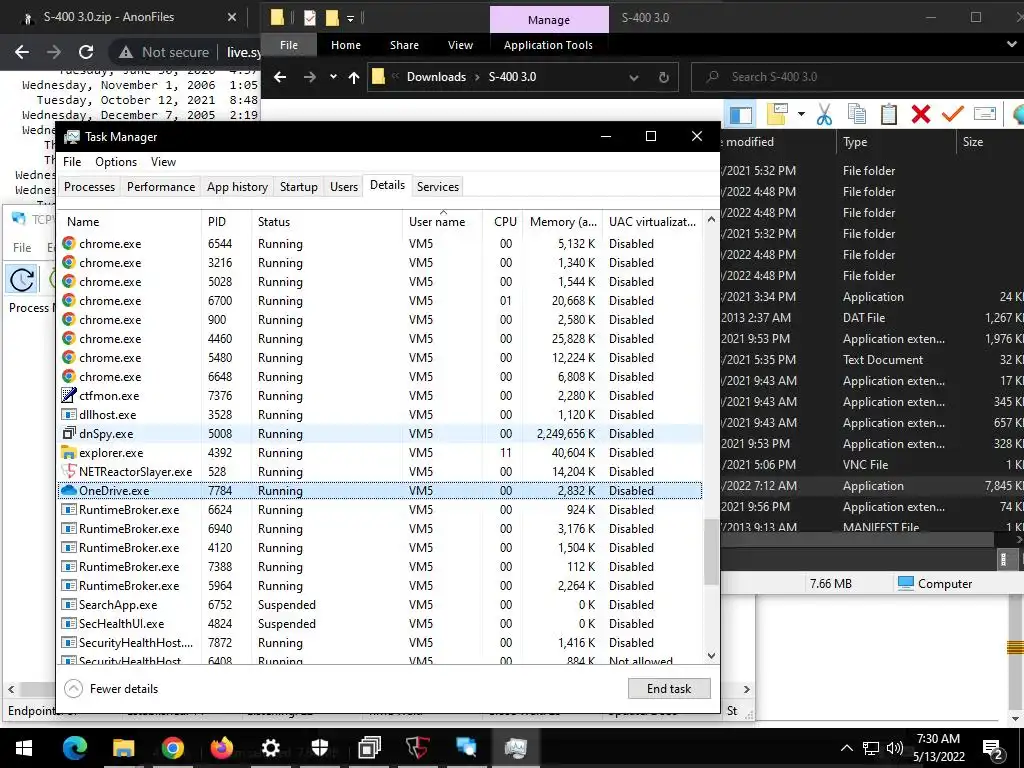Open the Task Manager File menu

[x=72, y=162]
